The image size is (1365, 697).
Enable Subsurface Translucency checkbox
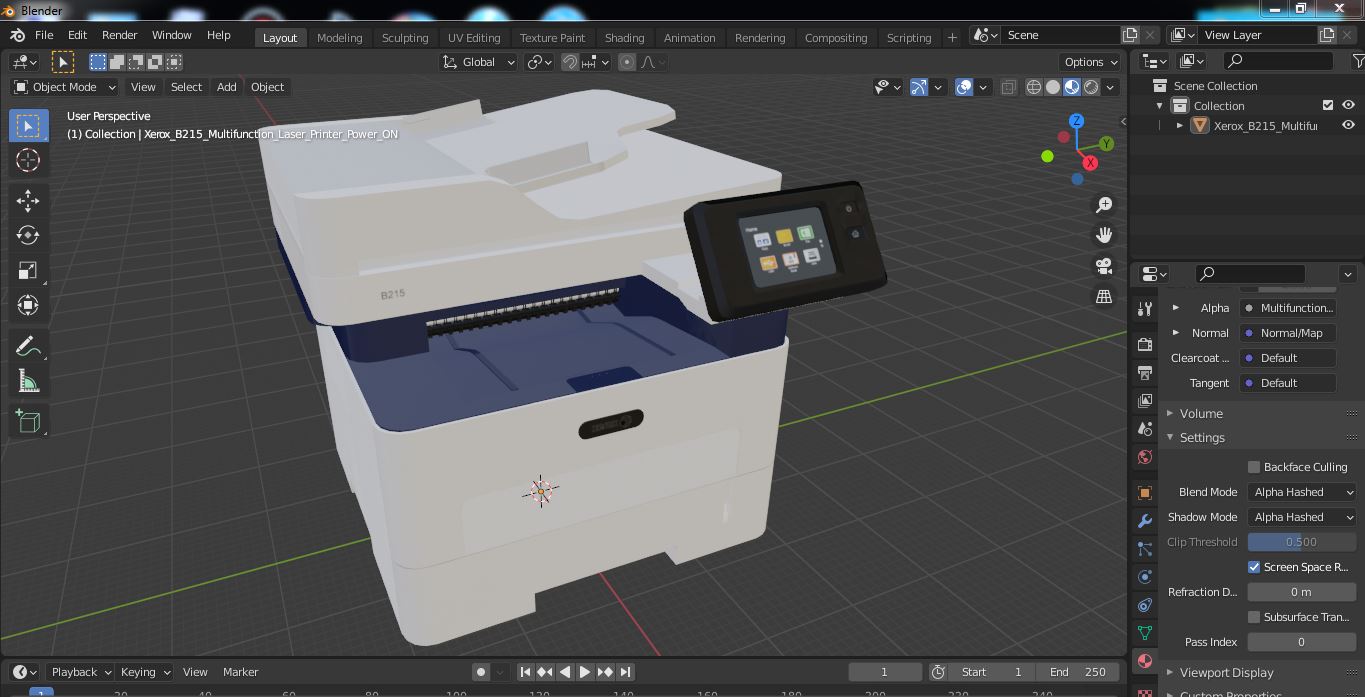click(1254, 617)
